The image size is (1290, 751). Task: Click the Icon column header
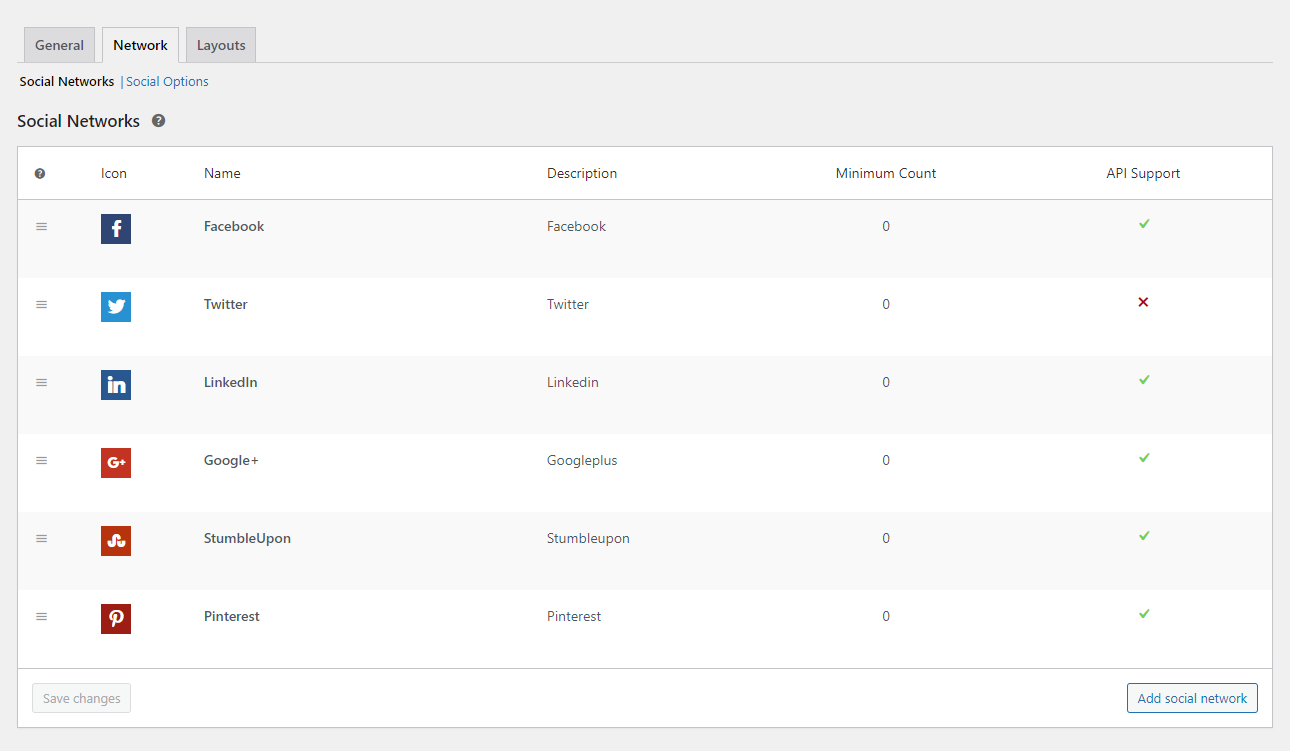[x=114, y=173]
